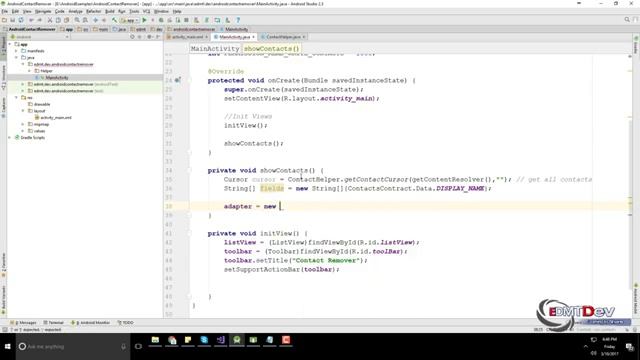This screenshot has height=360, width=640.
Task: Open the Refactor menu
Action: (x=93, y=11)
